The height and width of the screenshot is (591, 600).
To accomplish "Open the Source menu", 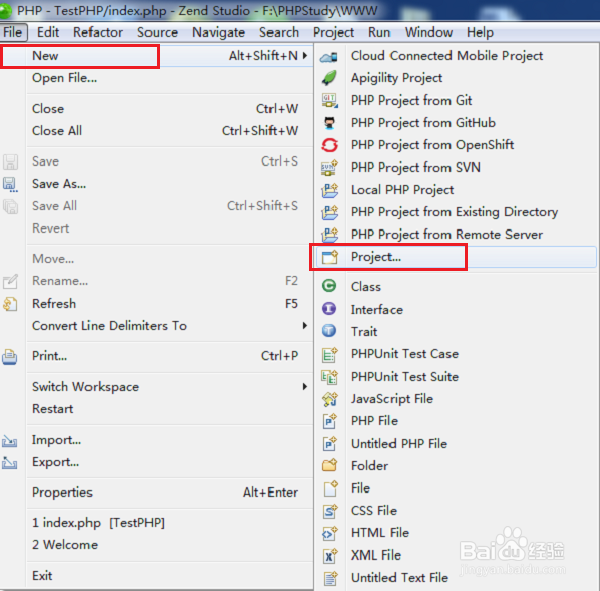I will click(157, 32).
